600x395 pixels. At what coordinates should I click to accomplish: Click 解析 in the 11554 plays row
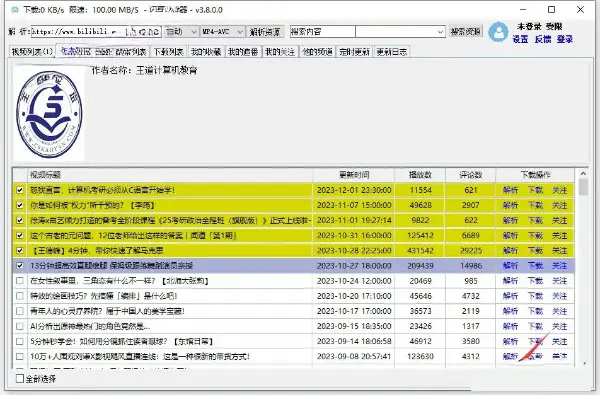pyautogui.click(x=510, y=190)
